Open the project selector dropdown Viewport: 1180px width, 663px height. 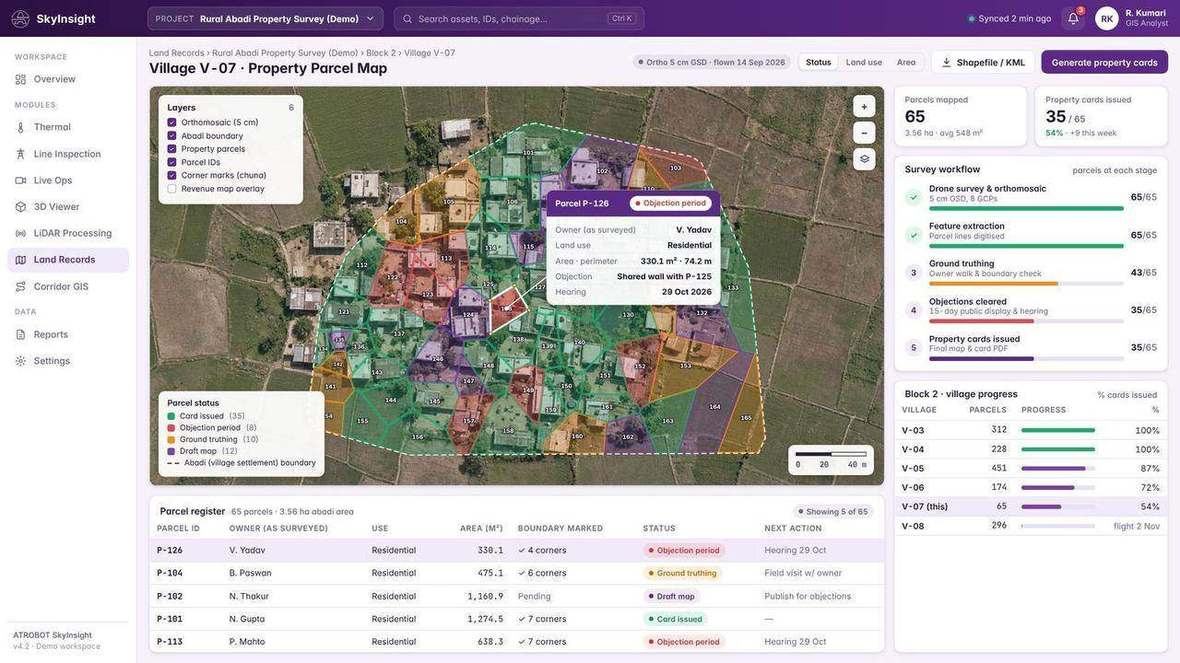coord(265,19)
